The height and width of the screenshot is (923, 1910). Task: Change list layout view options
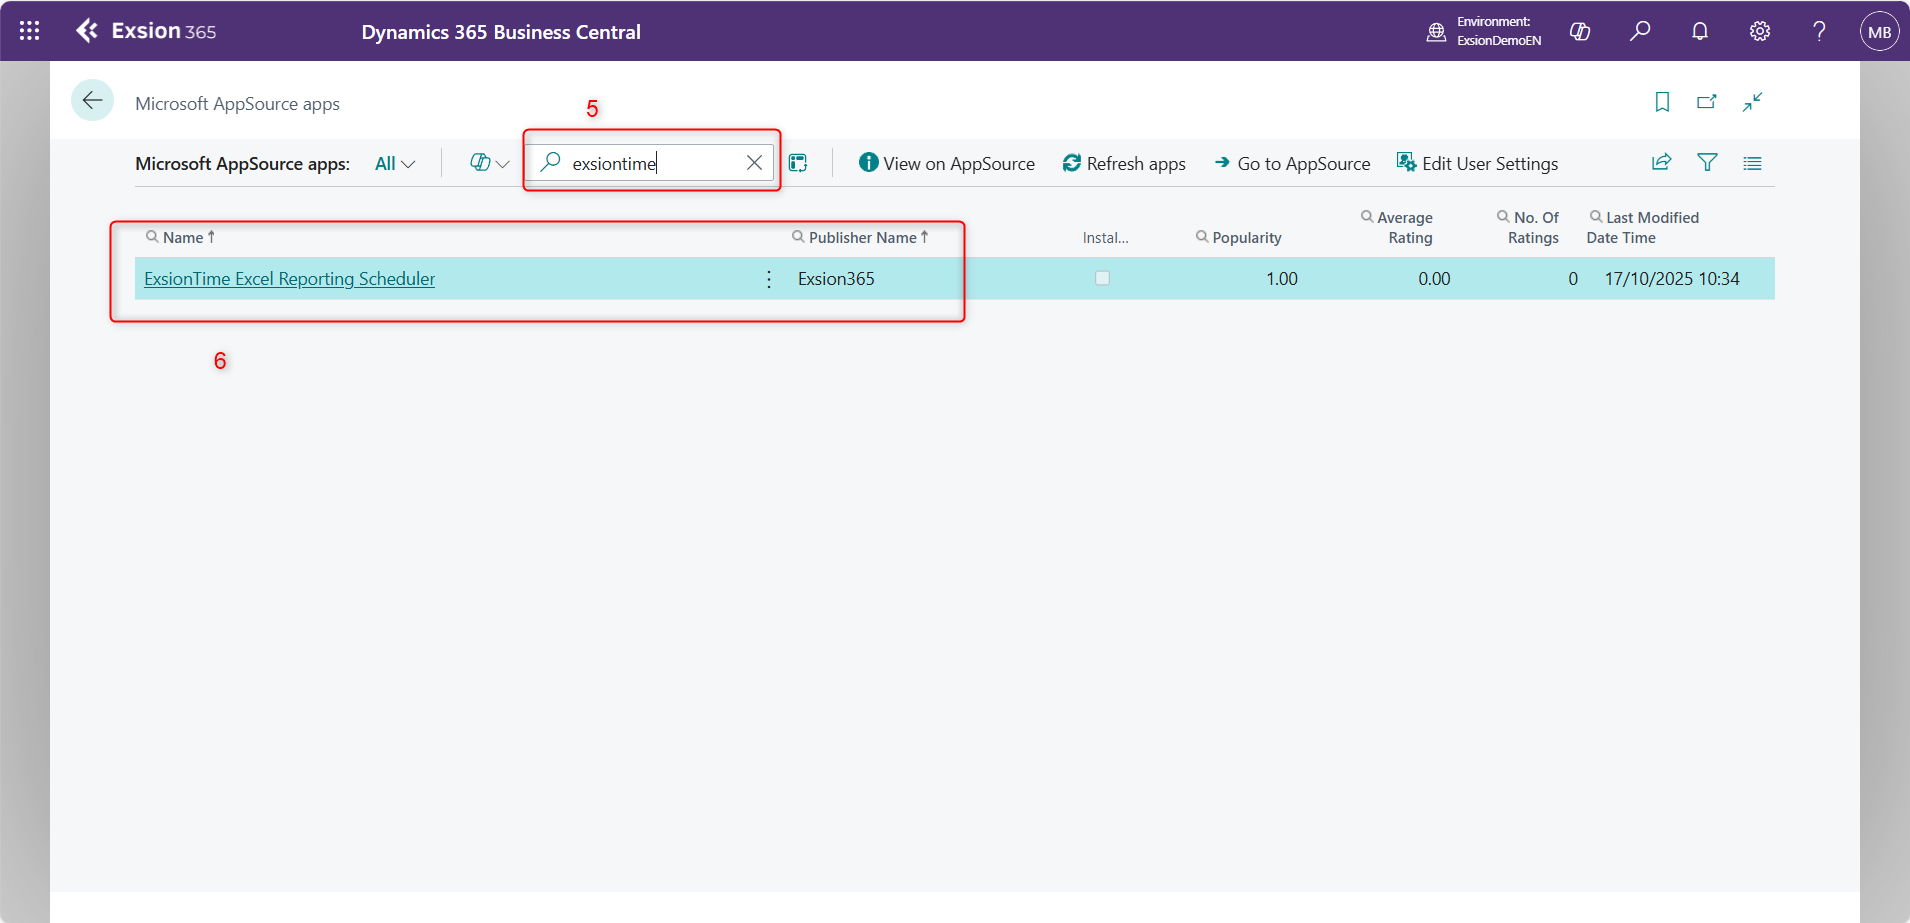[x=1752, y=163]
